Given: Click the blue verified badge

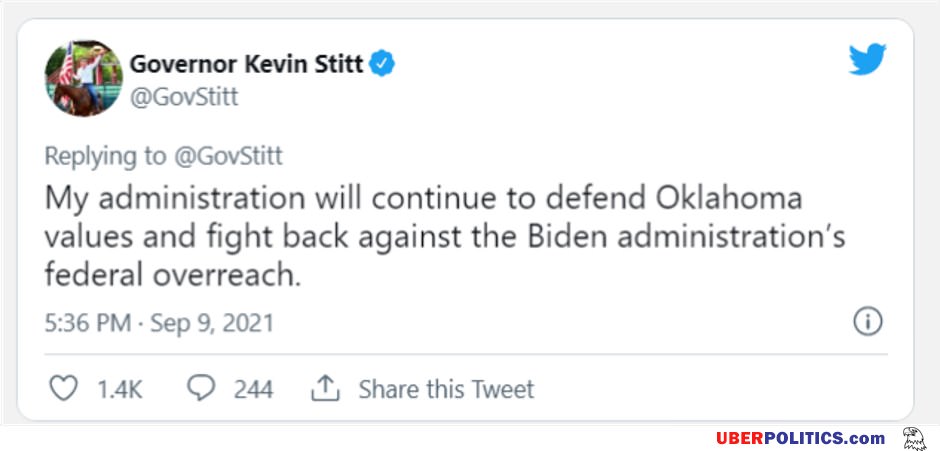Looking at the screenshot, I should [383, 65].
